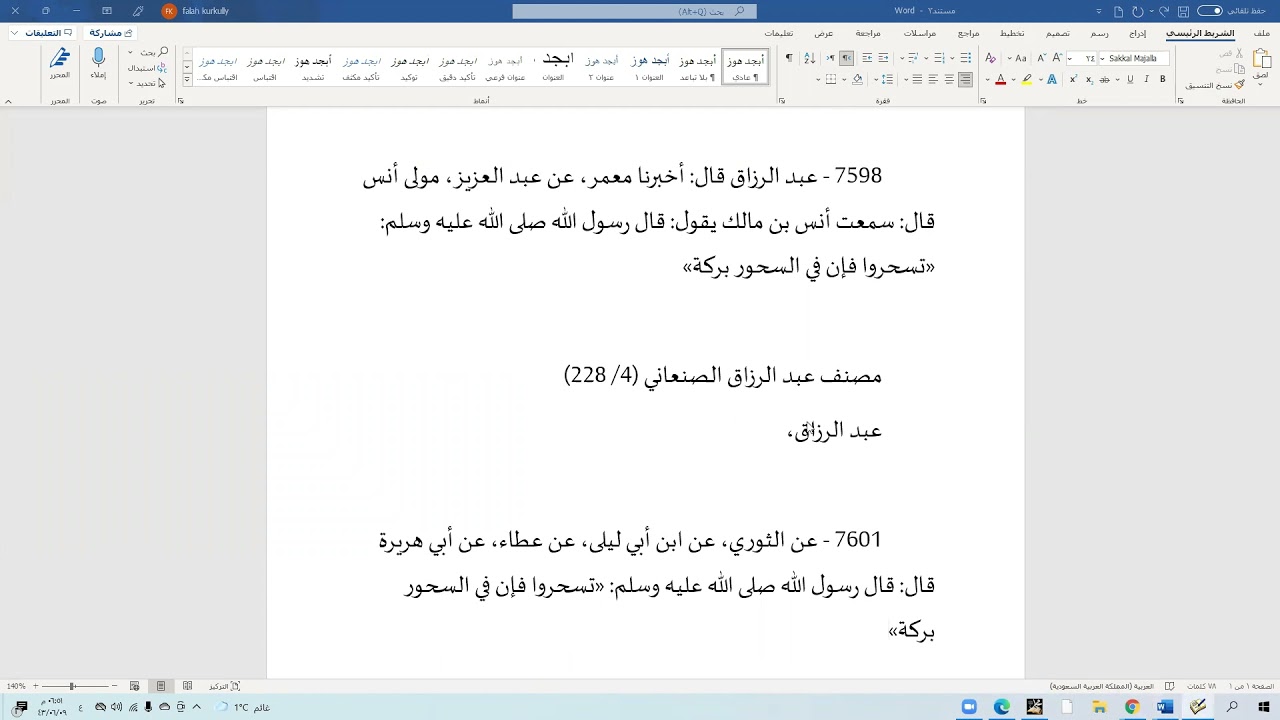Open text highlight color dropdown arrow
This screenshot has height=720, width=1280.
(1014, 79)
